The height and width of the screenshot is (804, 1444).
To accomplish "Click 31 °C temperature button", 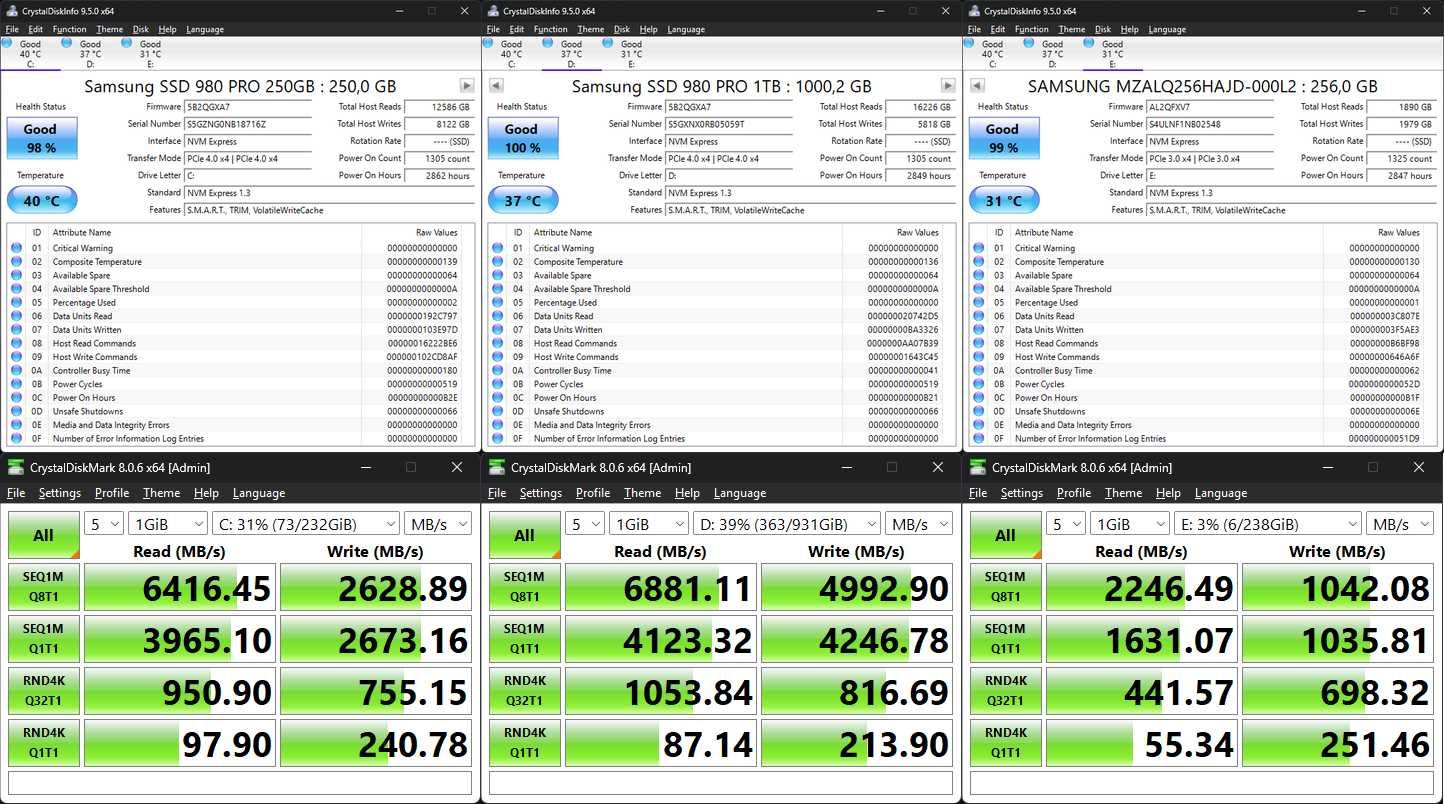I will tap(1003, 200).
